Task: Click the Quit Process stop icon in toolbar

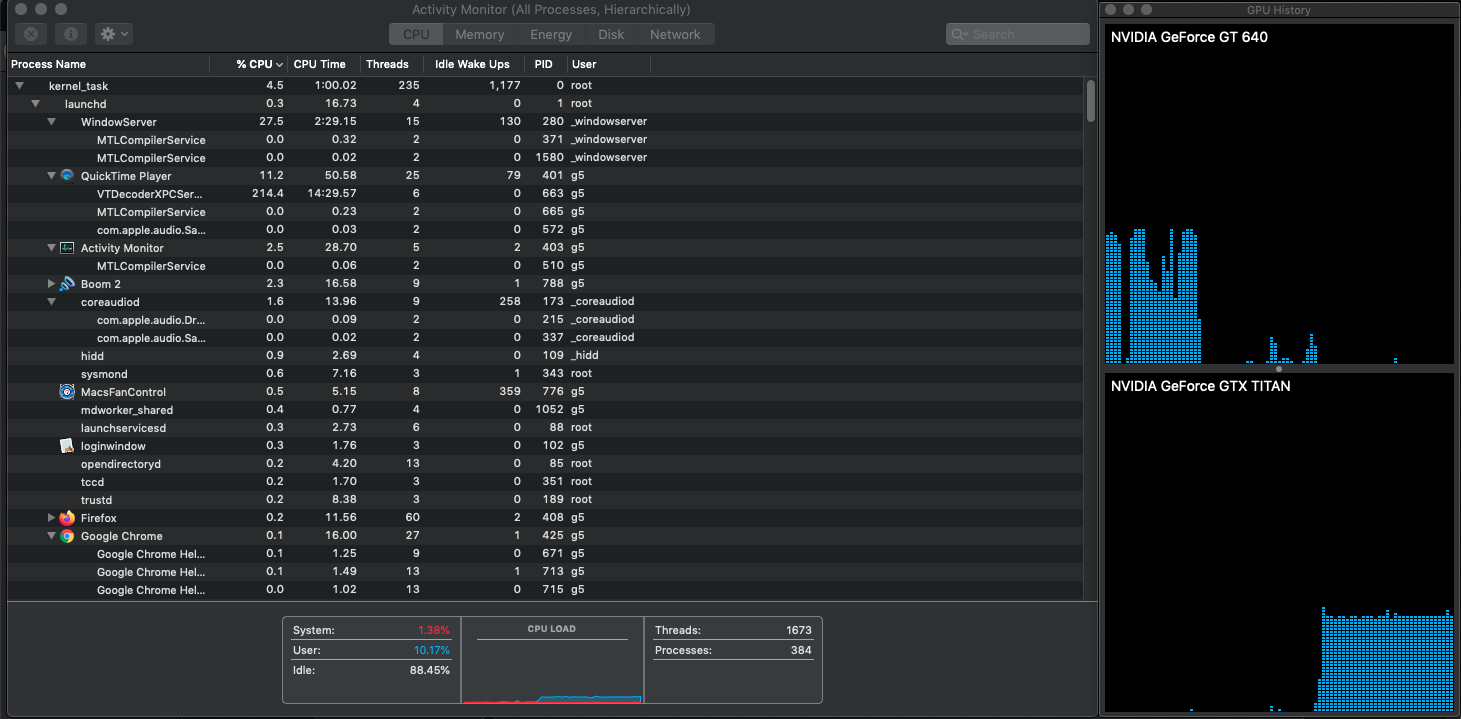Action: point(31,34)
